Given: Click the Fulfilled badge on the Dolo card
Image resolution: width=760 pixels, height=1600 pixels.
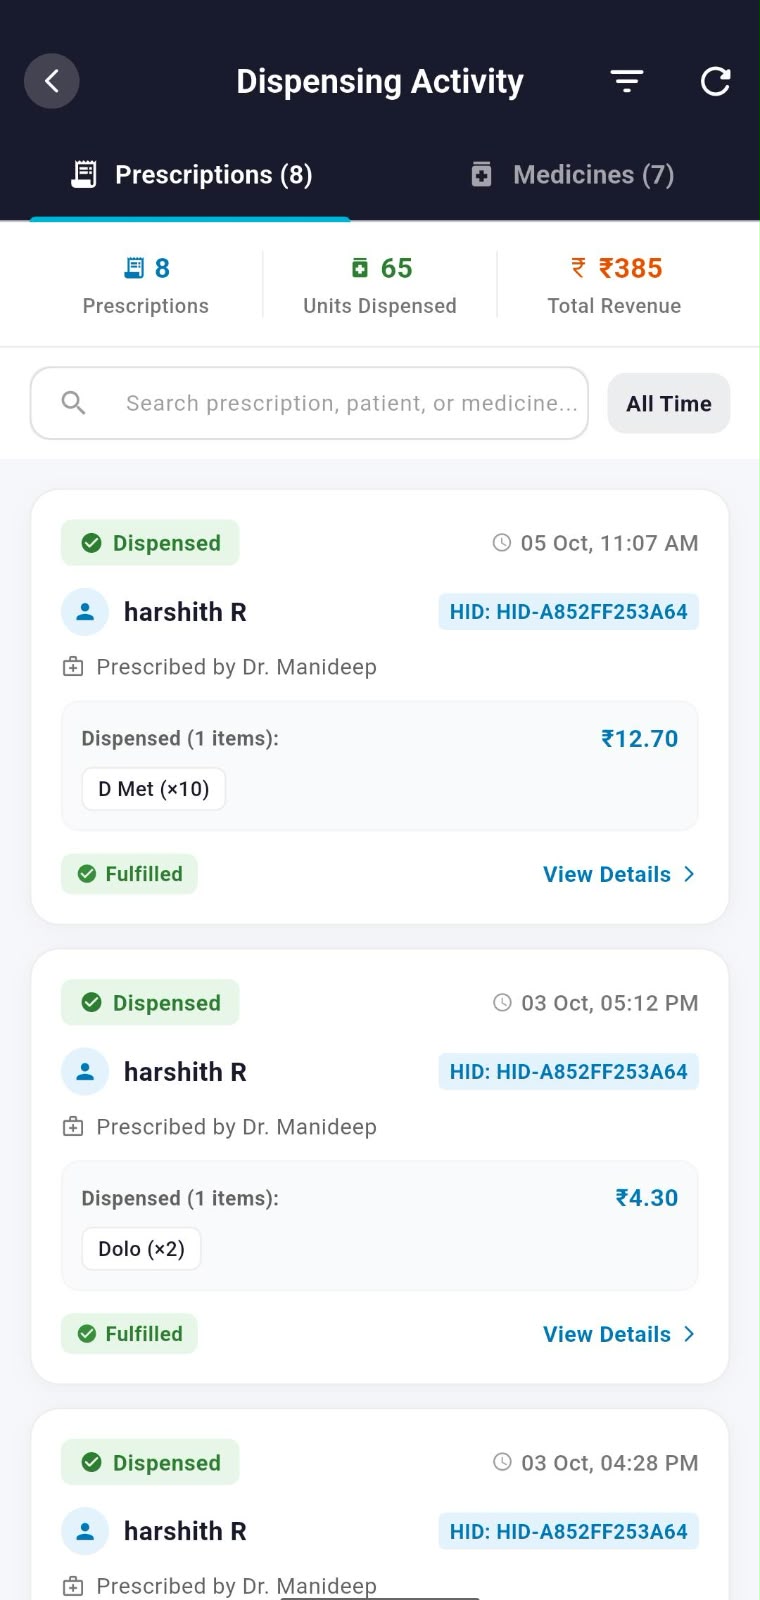Looking at the screenshot, I should [x=129, y=1334].
